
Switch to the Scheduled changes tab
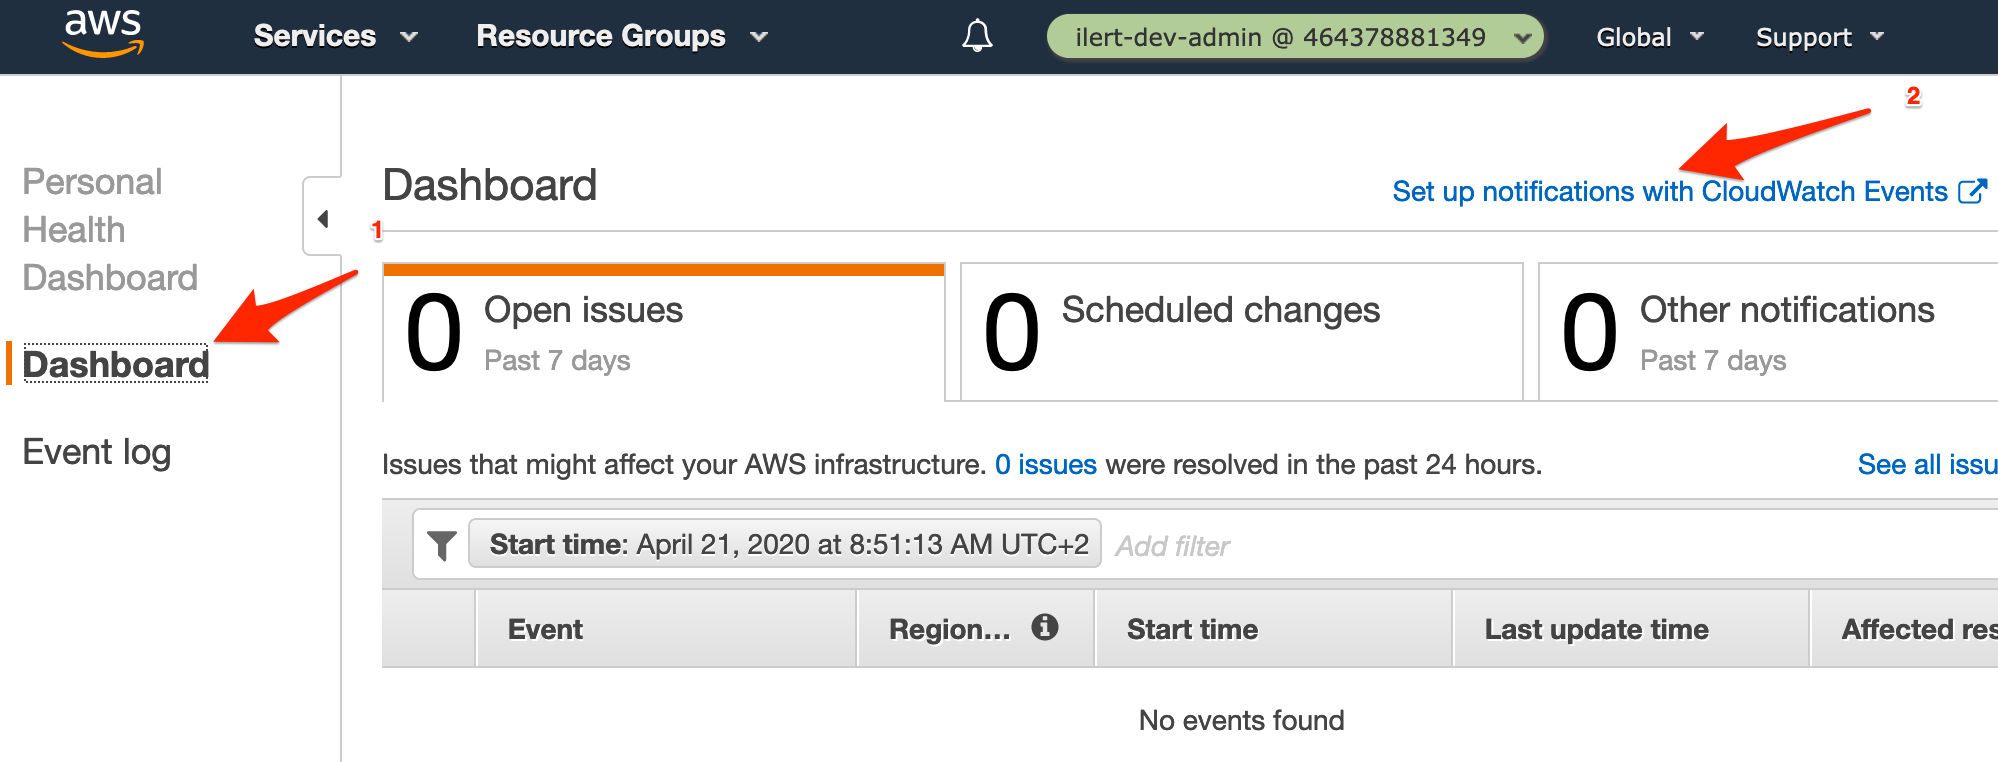(1241, 332)
